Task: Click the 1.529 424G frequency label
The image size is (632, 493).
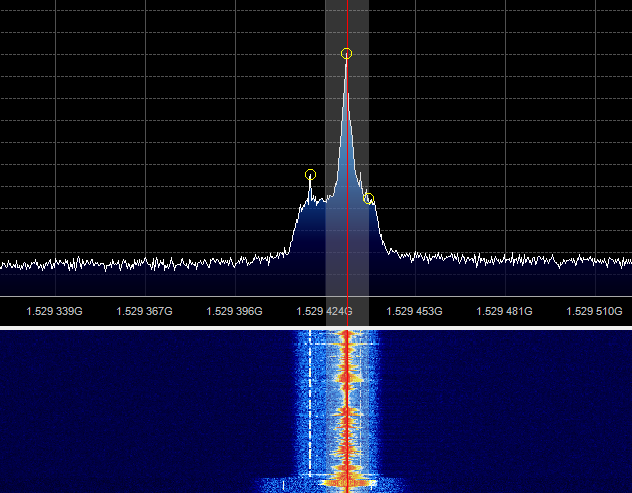Action: click(324, 311)
